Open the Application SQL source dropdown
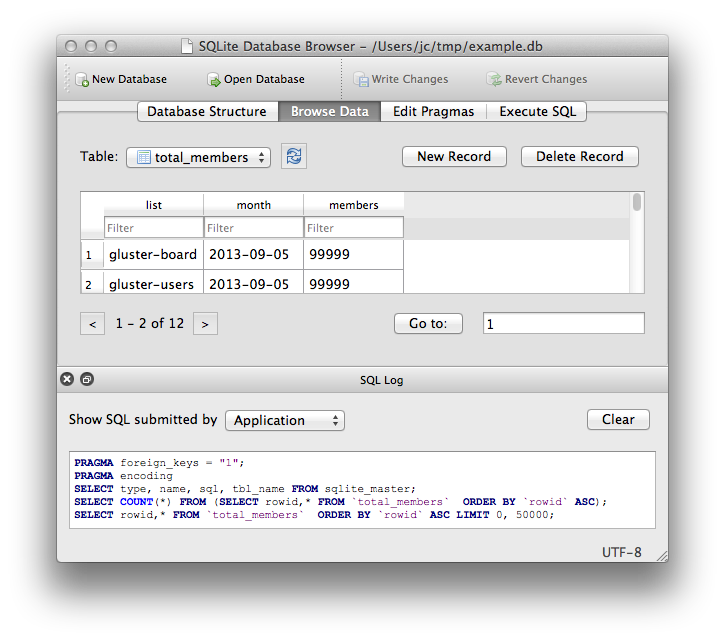The image size is (725, 641). click(x=284, y=421)
